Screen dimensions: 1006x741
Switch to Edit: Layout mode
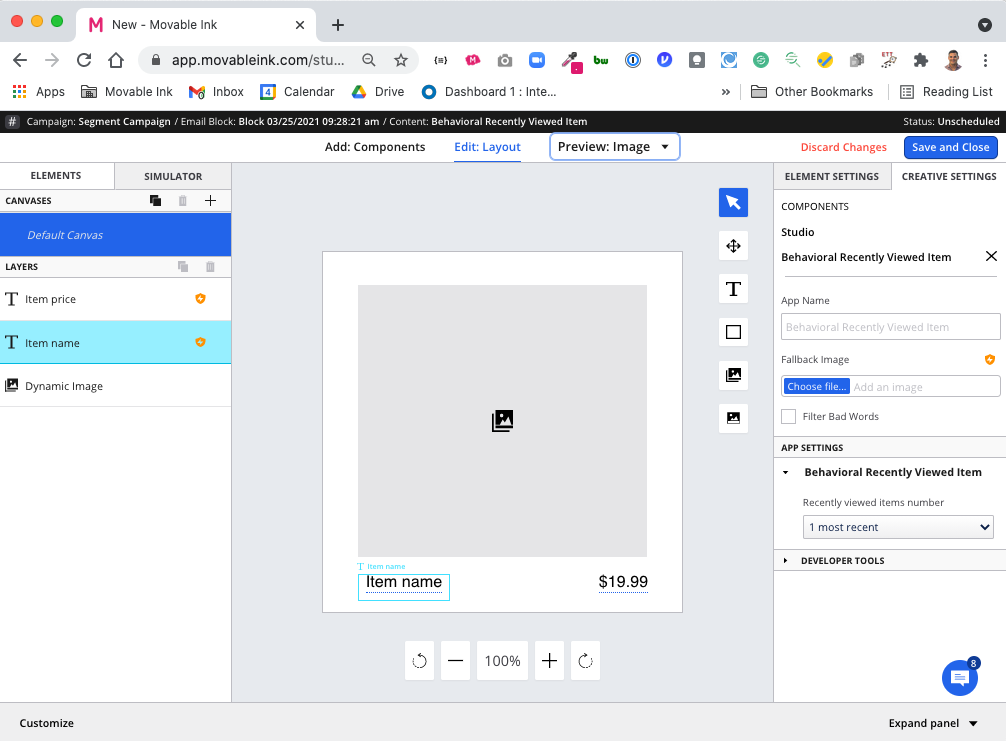(x=488, y=147)
